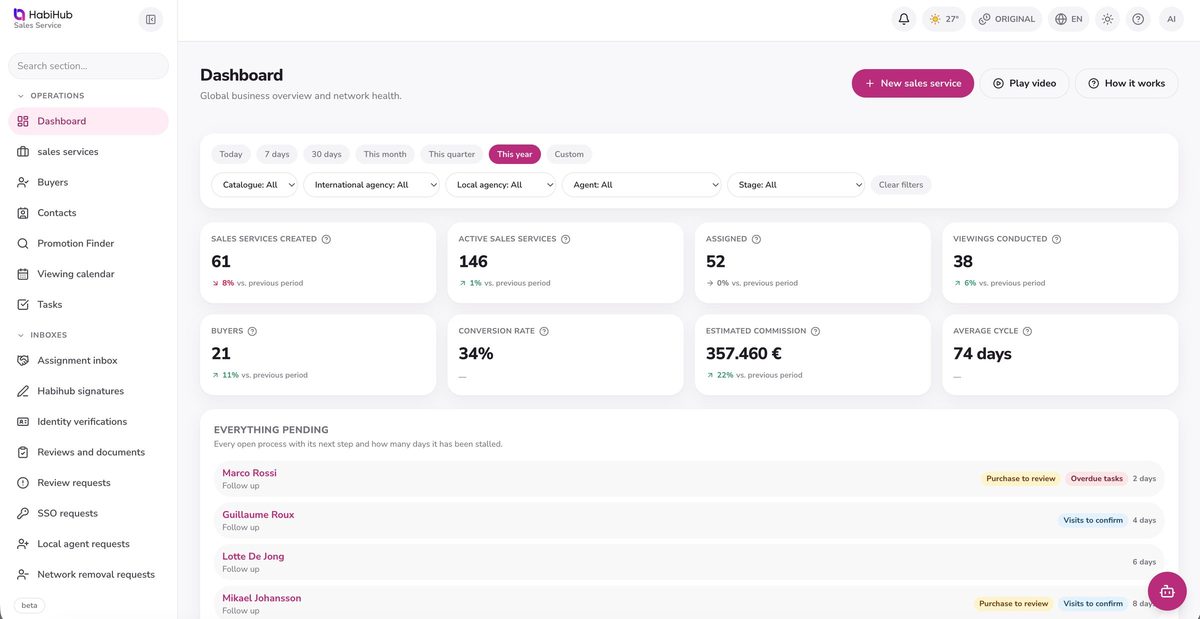The image size is (1200, 619).
Task: Open Review requests
Action: [88, 483]
